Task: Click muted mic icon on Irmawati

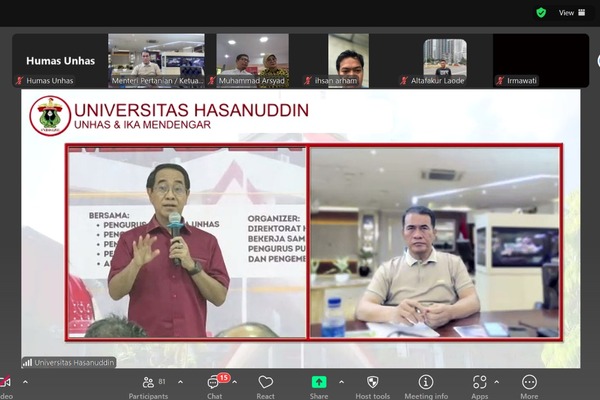Action: coord(500,81)
